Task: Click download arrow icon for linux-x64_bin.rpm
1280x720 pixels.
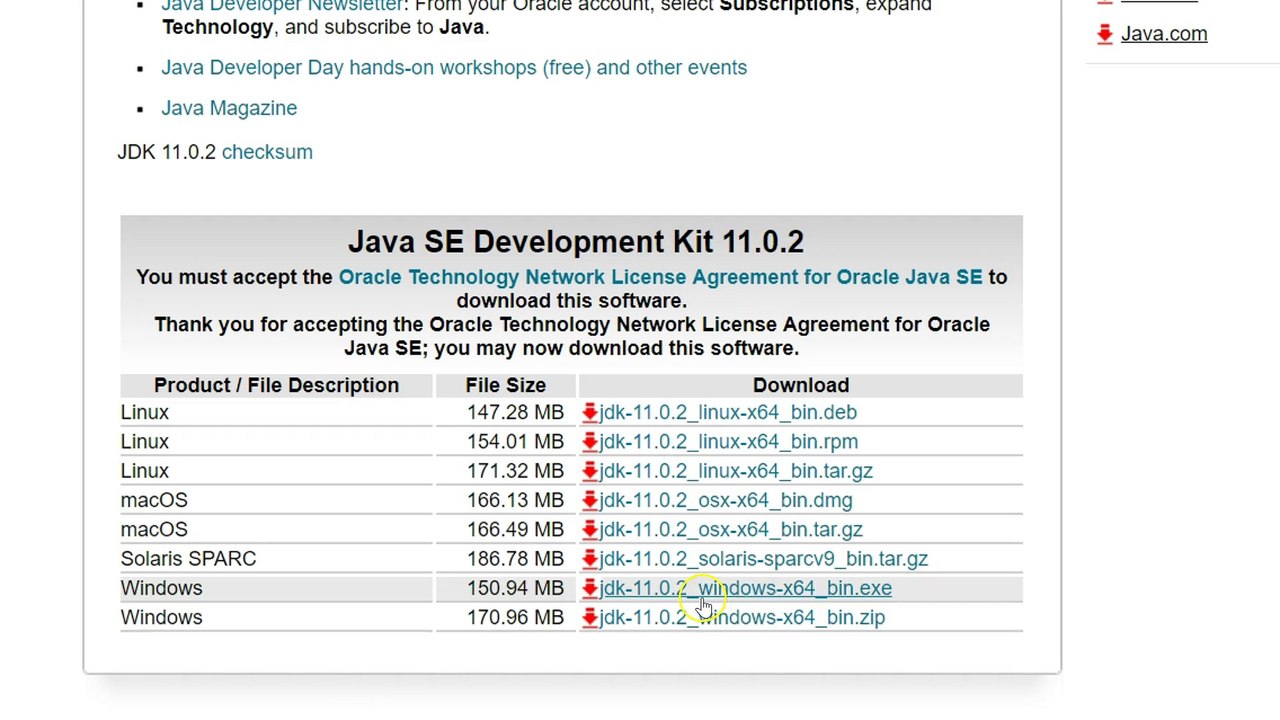Action: [590, 441]
